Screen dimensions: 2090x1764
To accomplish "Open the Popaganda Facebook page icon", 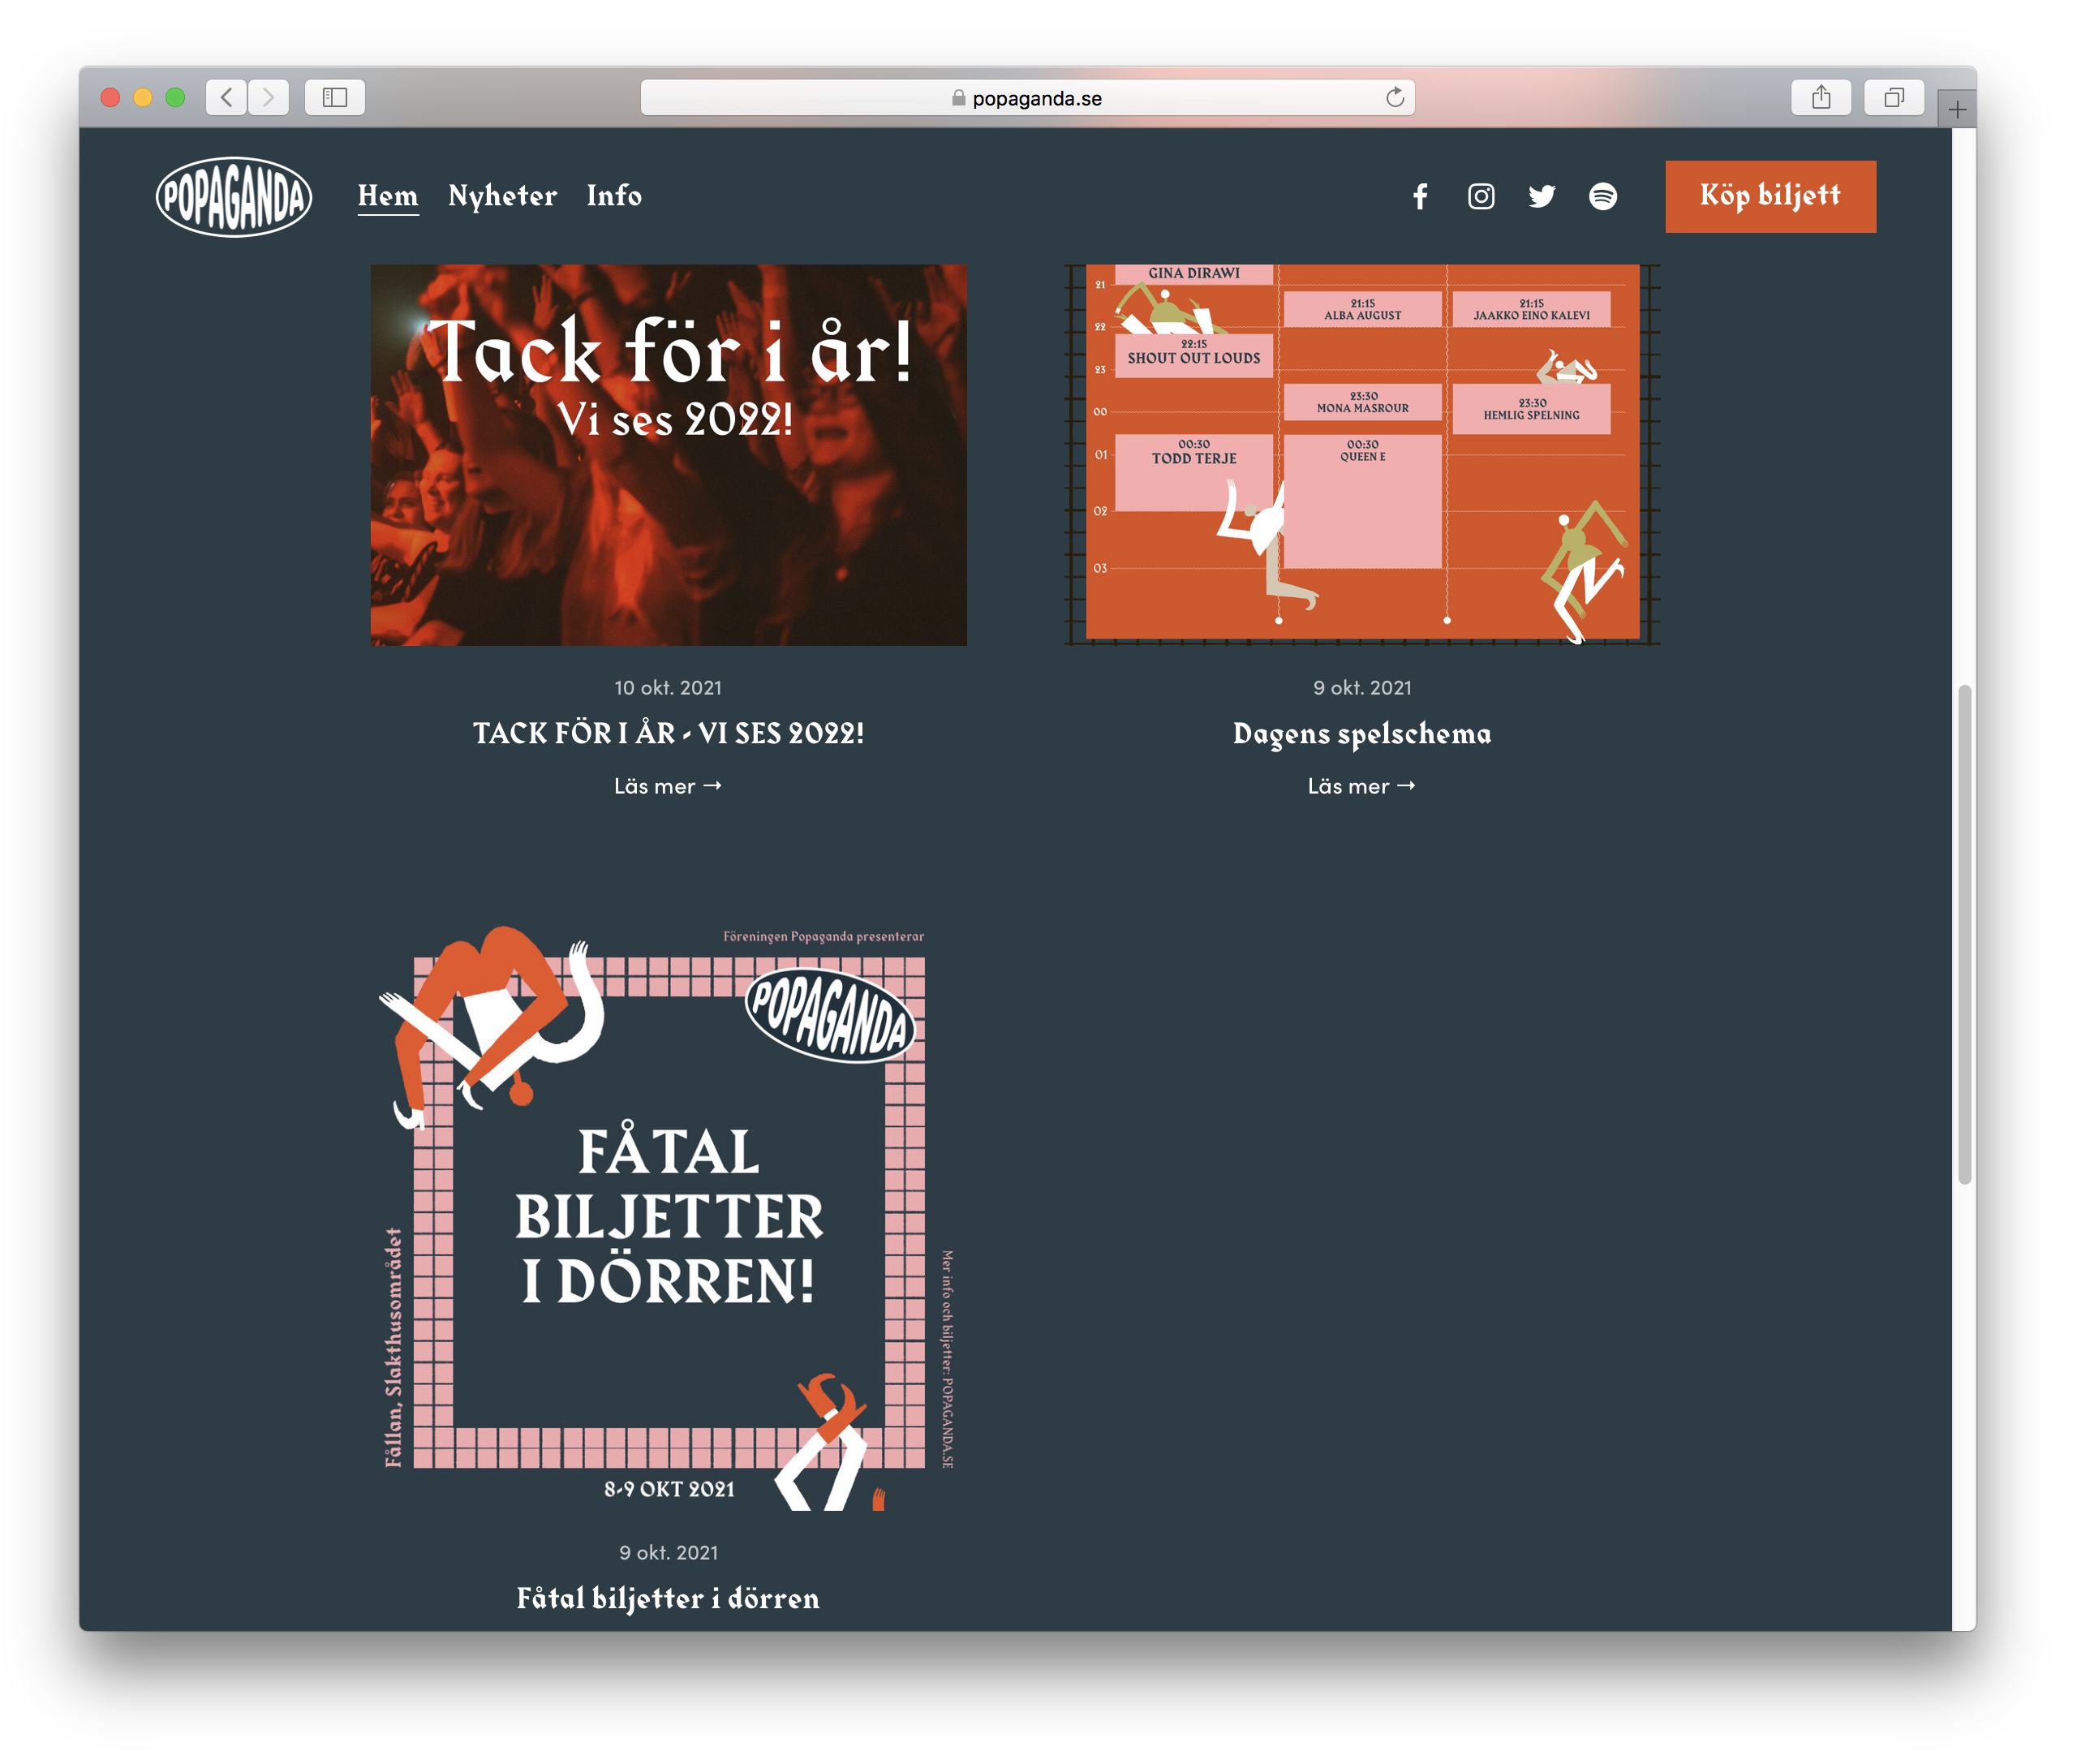I will click(x=1420, y=196).
